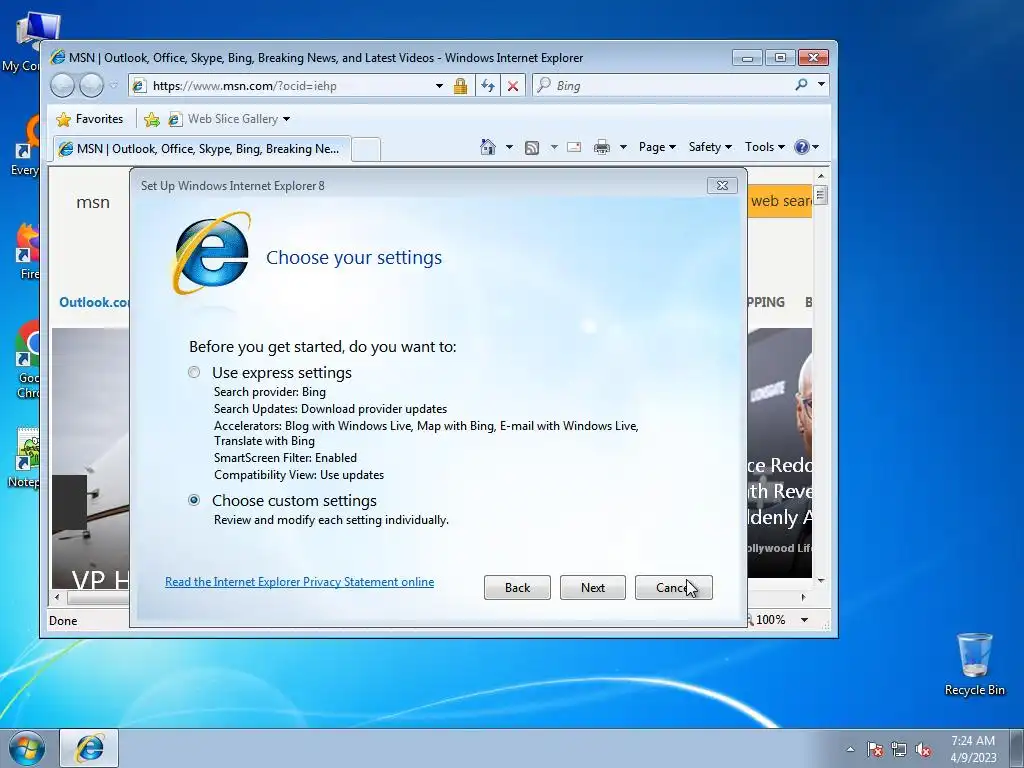The width and height of the screenshot is (1024, 768).
Task: Open the zoom level dropdown arrow
Action: (805, 620)
